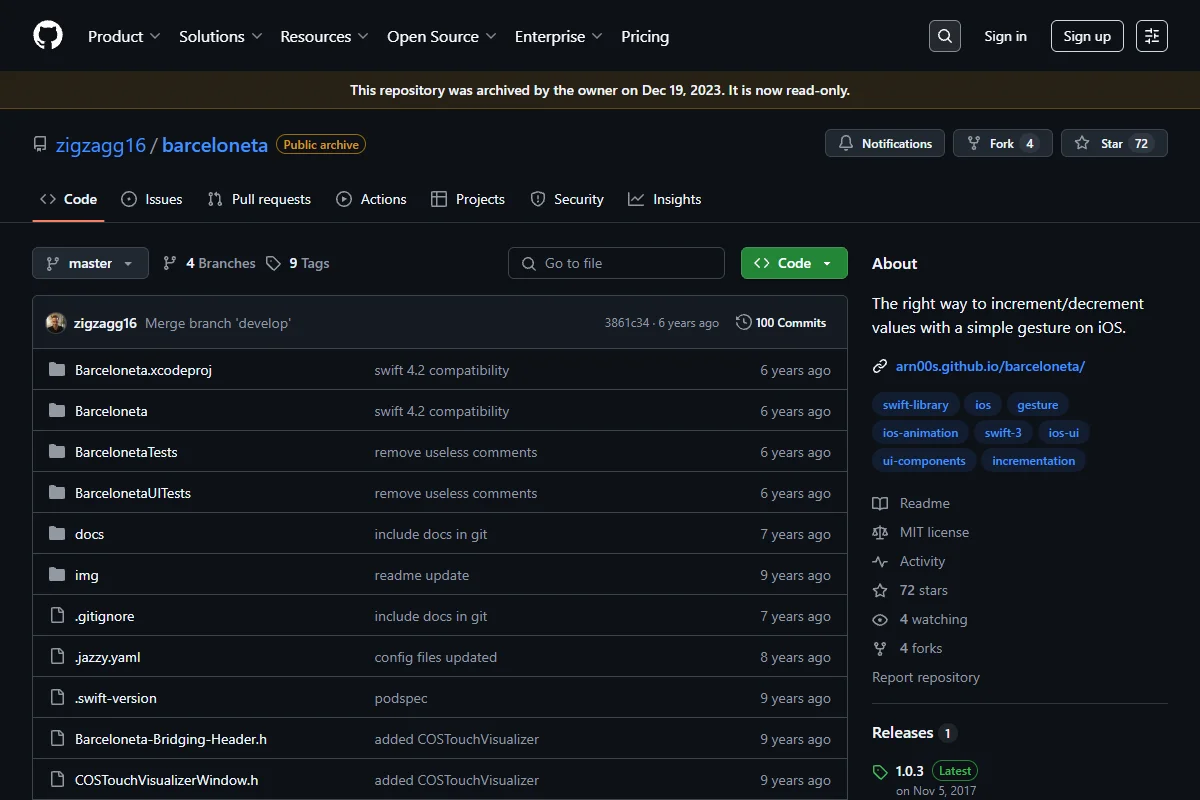
Task: Toggle Notifications bell for this repository
Action: 885,144
